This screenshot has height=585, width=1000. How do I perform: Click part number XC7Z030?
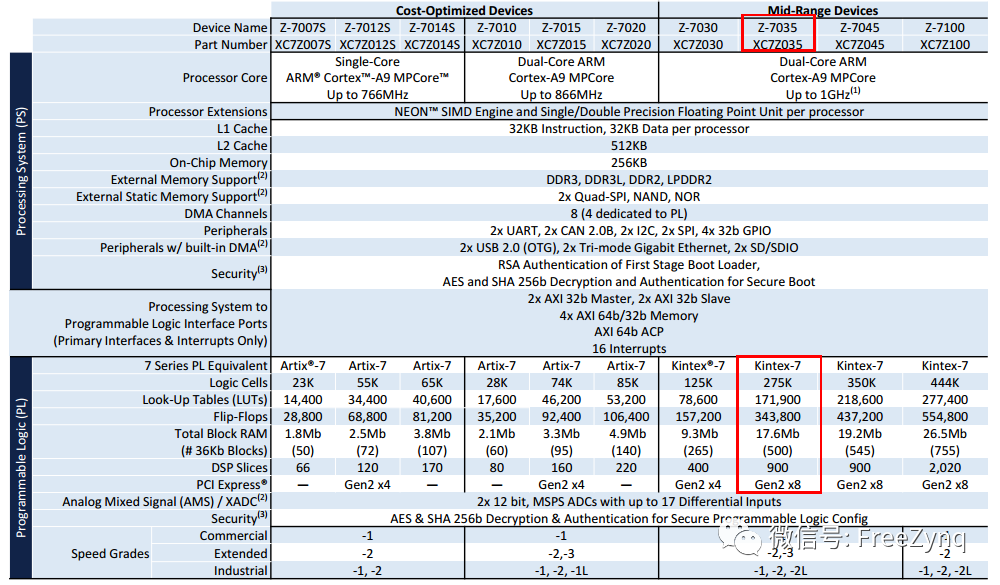(x=698, y=45)
